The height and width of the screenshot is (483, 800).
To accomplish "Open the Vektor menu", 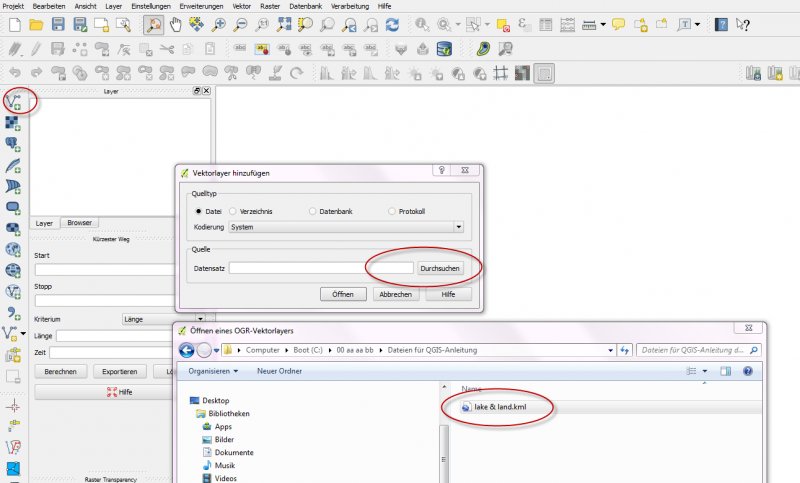I will (x=242, y=6).
